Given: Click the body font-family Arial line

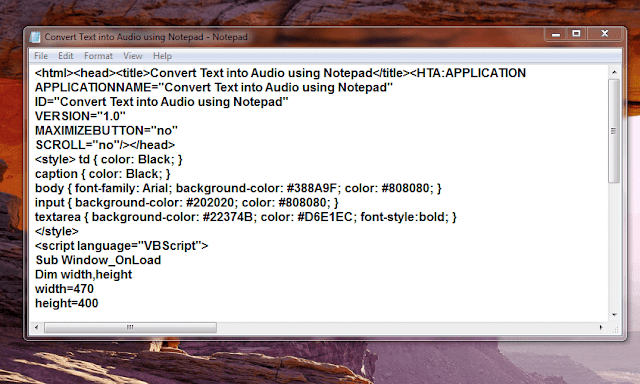Looking at the screenshot, I should click(x=238, y=188).
